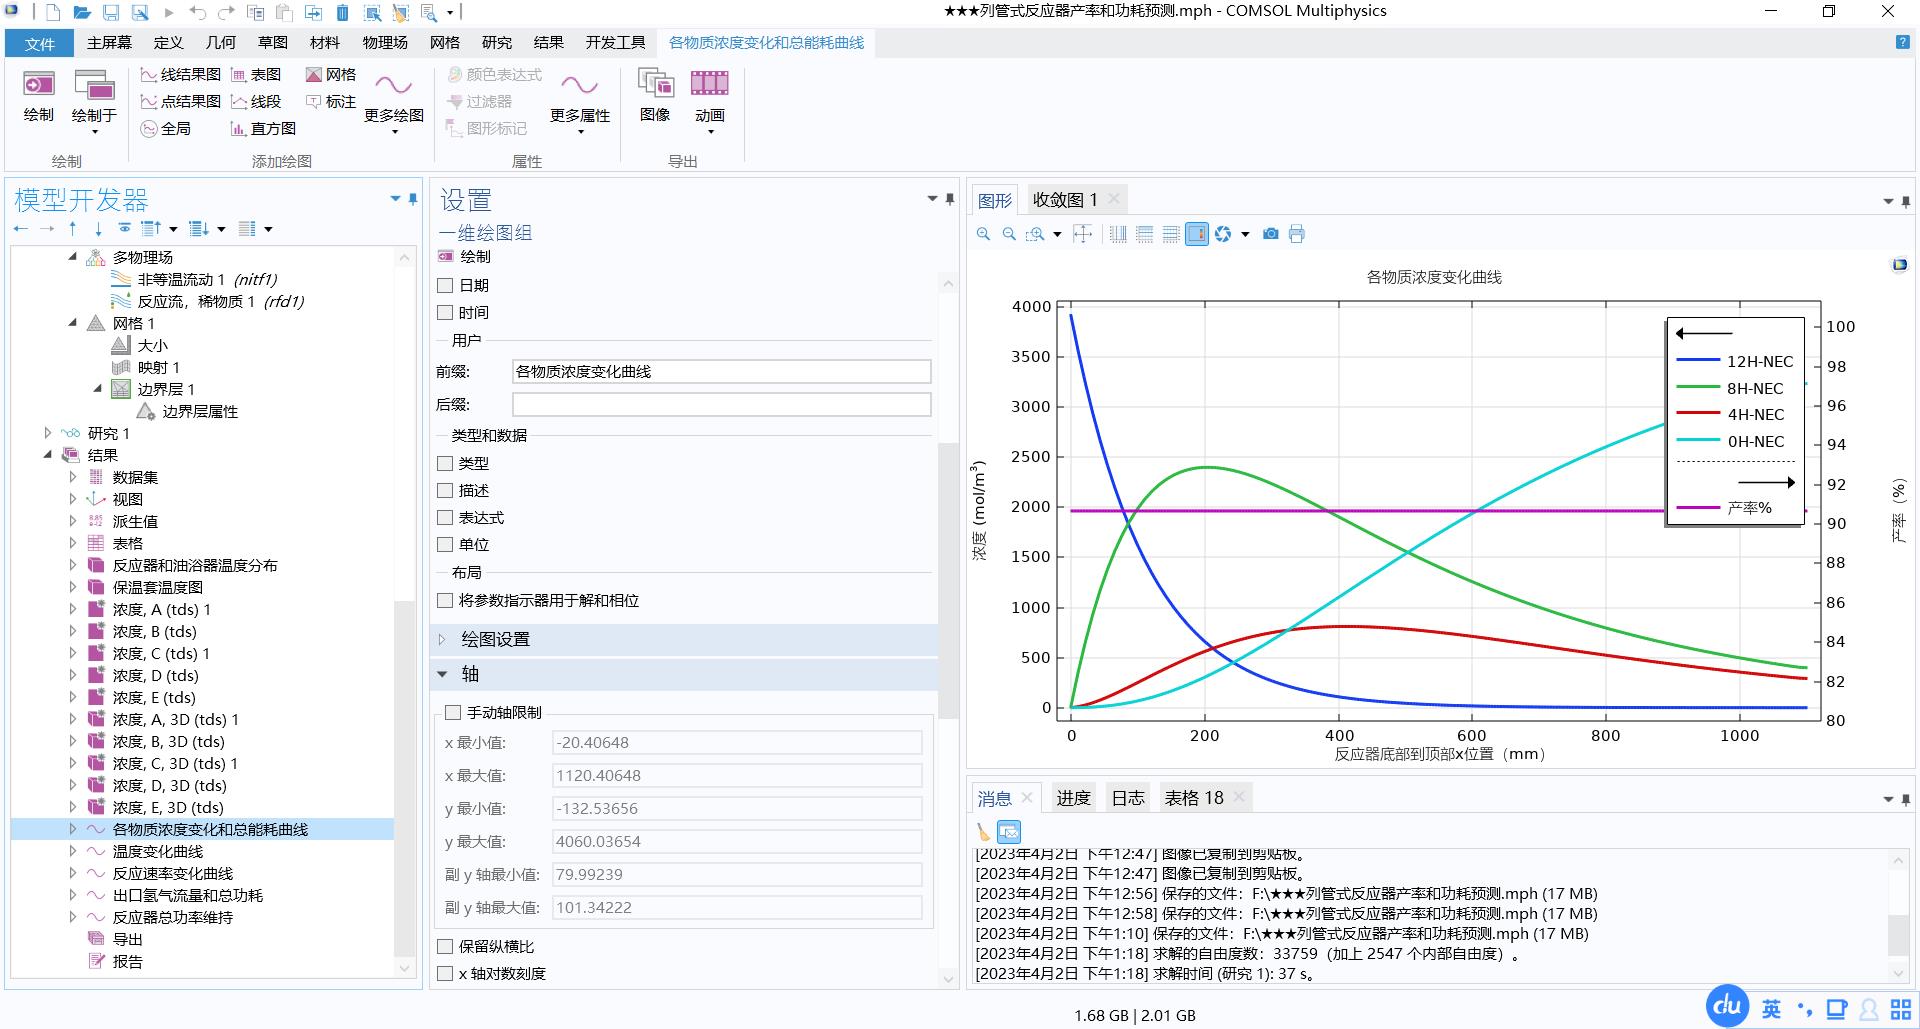The width and height of the screenshot is (1920, 1029).
Task: Collapse the Mesh 1 (网格 1) tree node
Action: [x=73, y=323]
